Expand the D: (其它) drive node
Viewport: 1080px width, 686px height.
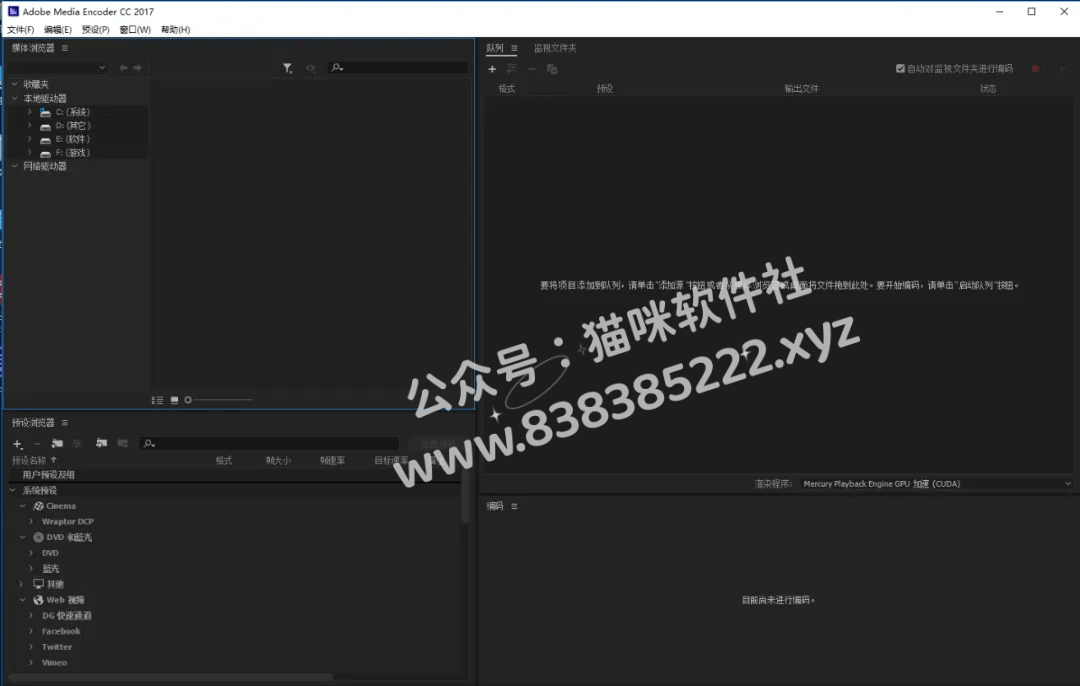(x=30, y=125)
